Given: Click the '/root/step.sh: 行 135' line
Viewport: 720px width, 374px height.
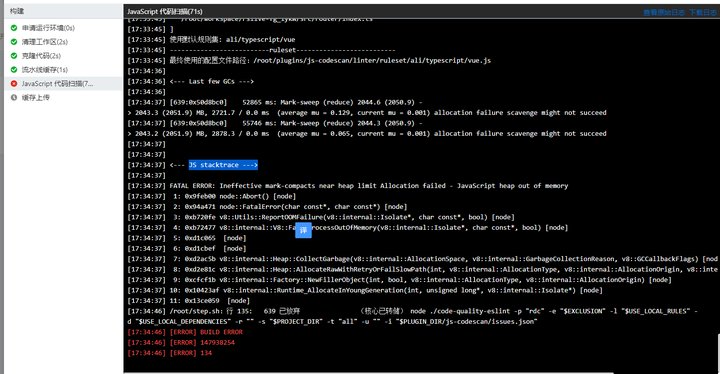Looking at the screenshot, I should 412,317.
